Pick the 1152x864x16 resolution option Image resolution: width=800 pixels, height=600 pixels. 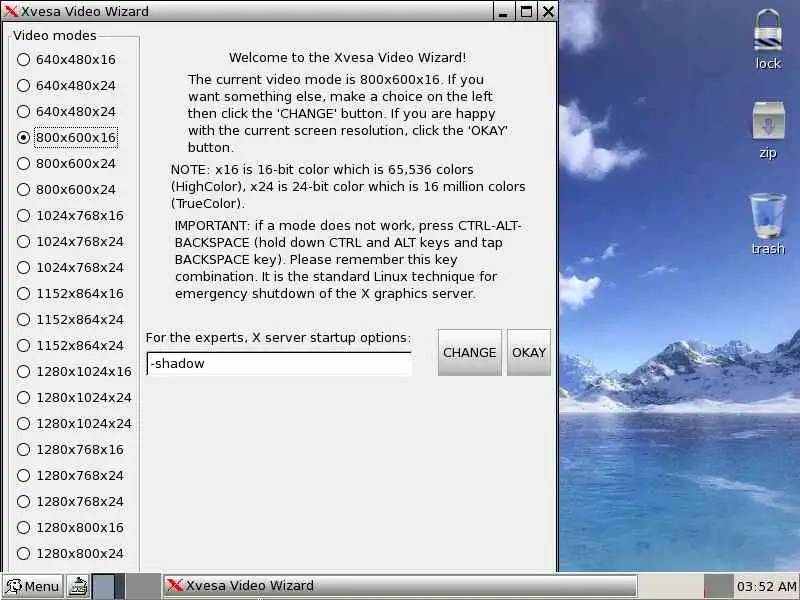click(x=70, y=294)
